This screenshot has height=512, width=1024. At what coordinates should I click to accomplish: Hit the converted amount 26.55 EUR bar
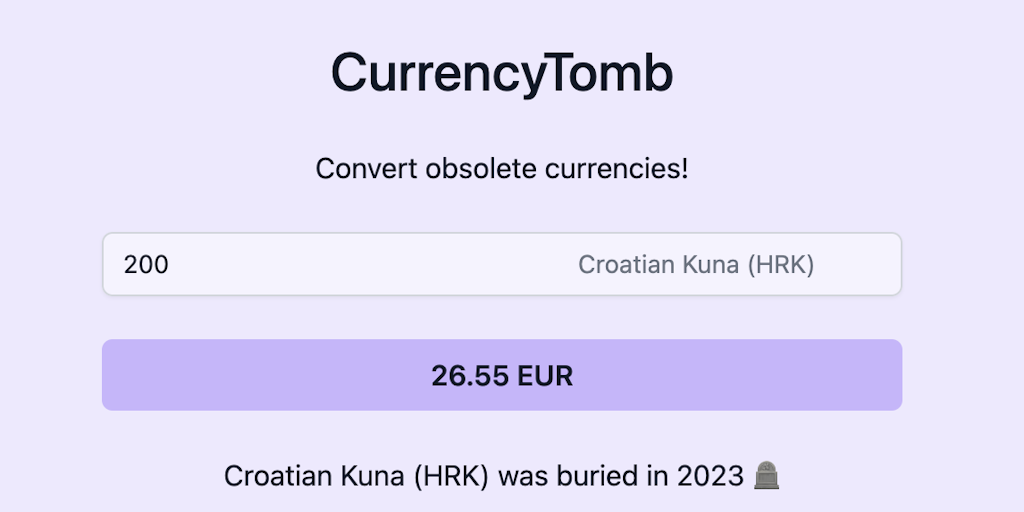502,375
